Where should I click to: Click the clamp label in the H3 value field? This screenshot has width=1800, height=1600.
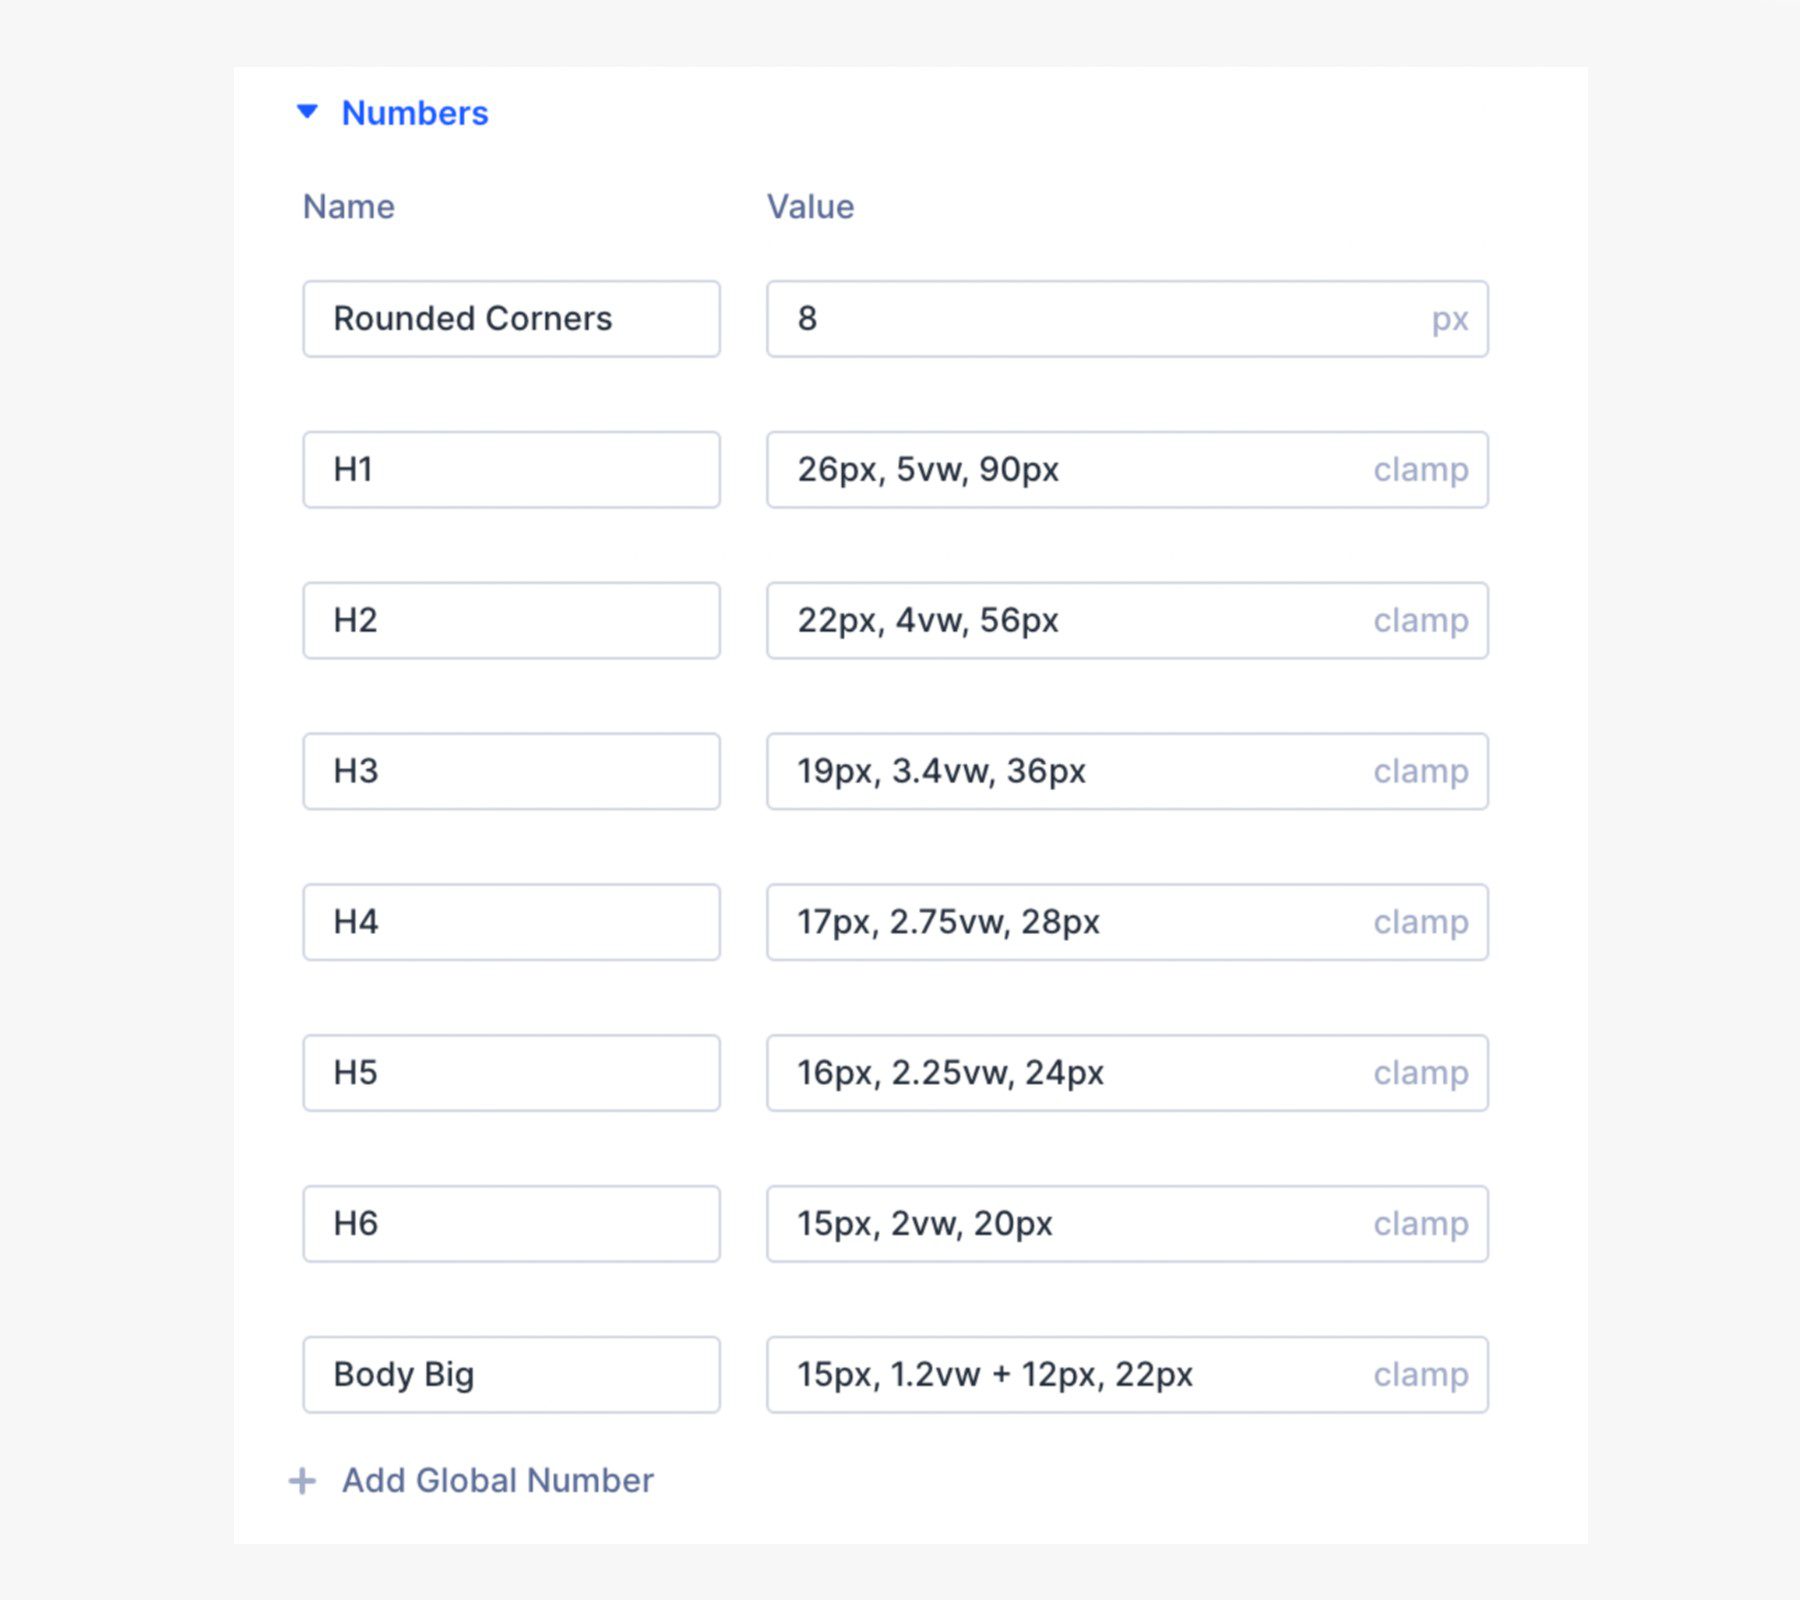pyautogui.click(x=1419, y=771)
